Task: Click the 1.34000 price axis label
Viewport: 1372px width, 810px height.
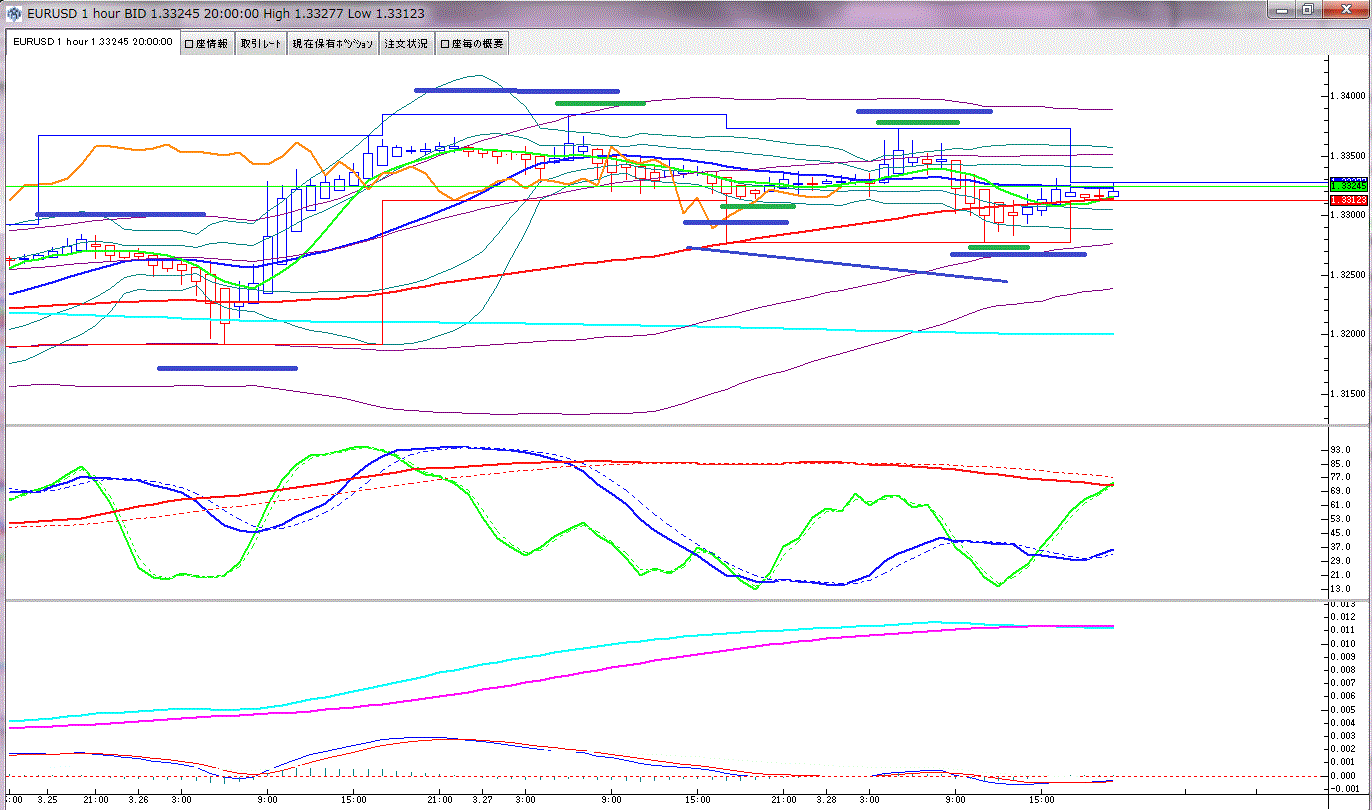Action: tap(1346, 96)
